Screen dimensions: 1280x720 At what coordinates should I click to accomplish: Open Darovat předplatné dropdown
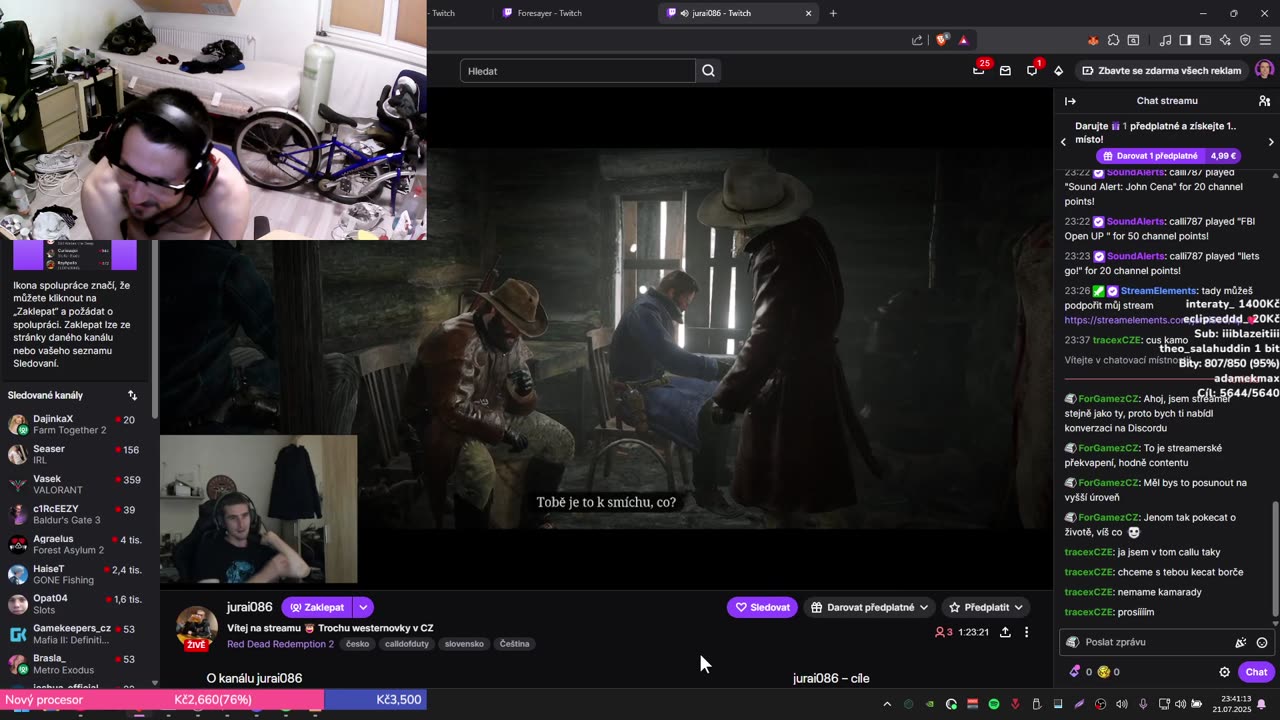pos(870,607)
